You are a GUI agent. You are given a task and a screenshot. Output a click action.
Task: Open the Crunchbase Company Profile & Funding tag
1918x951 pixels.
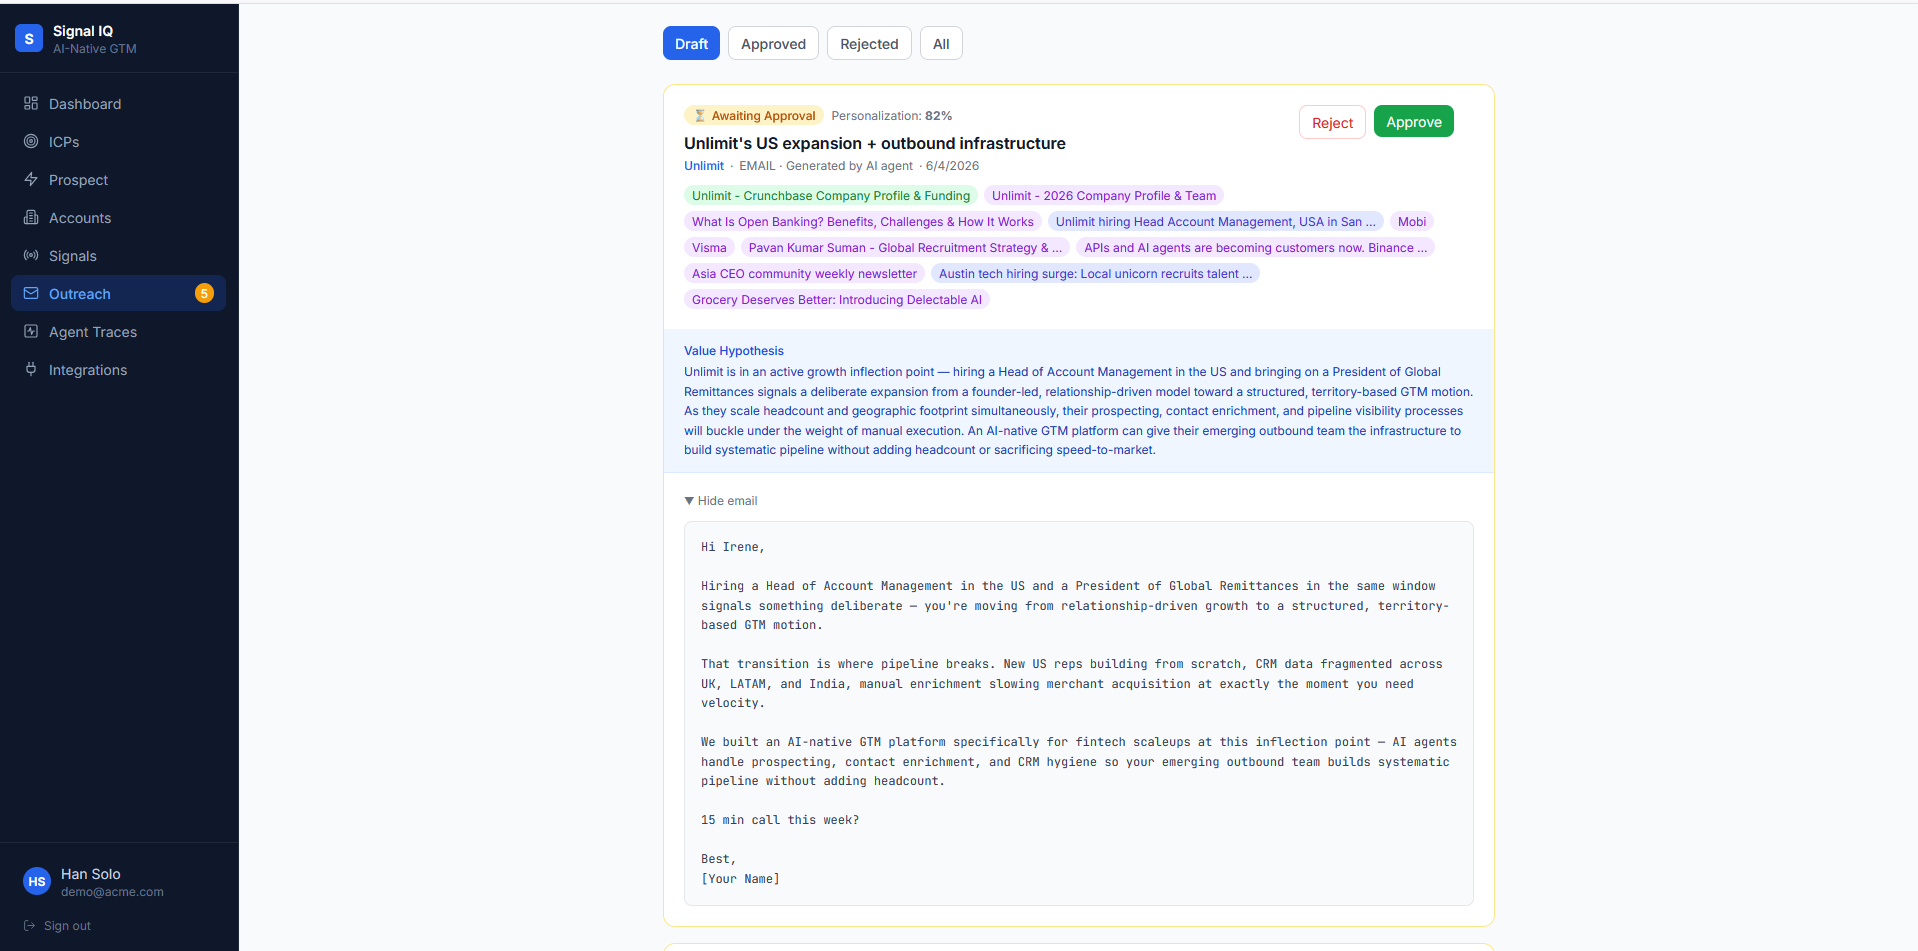831,196
